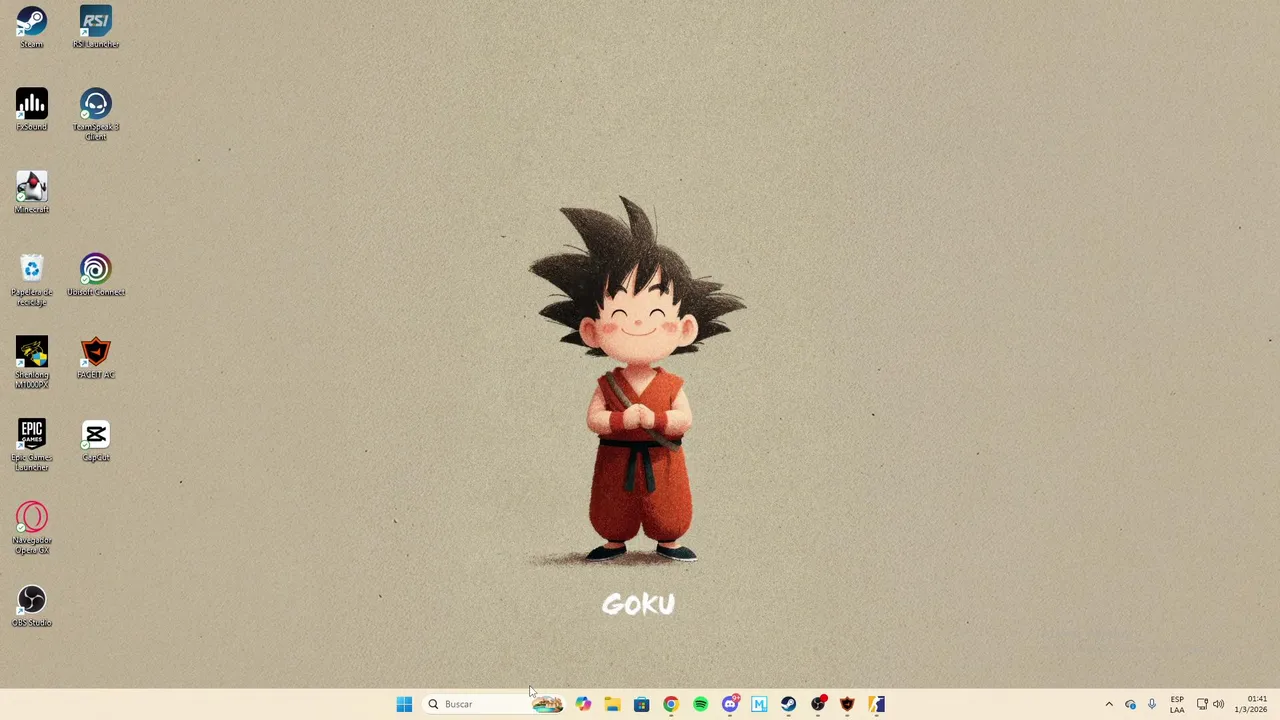
Task: Open the network status tray icon
Action: pos(1202,704)
